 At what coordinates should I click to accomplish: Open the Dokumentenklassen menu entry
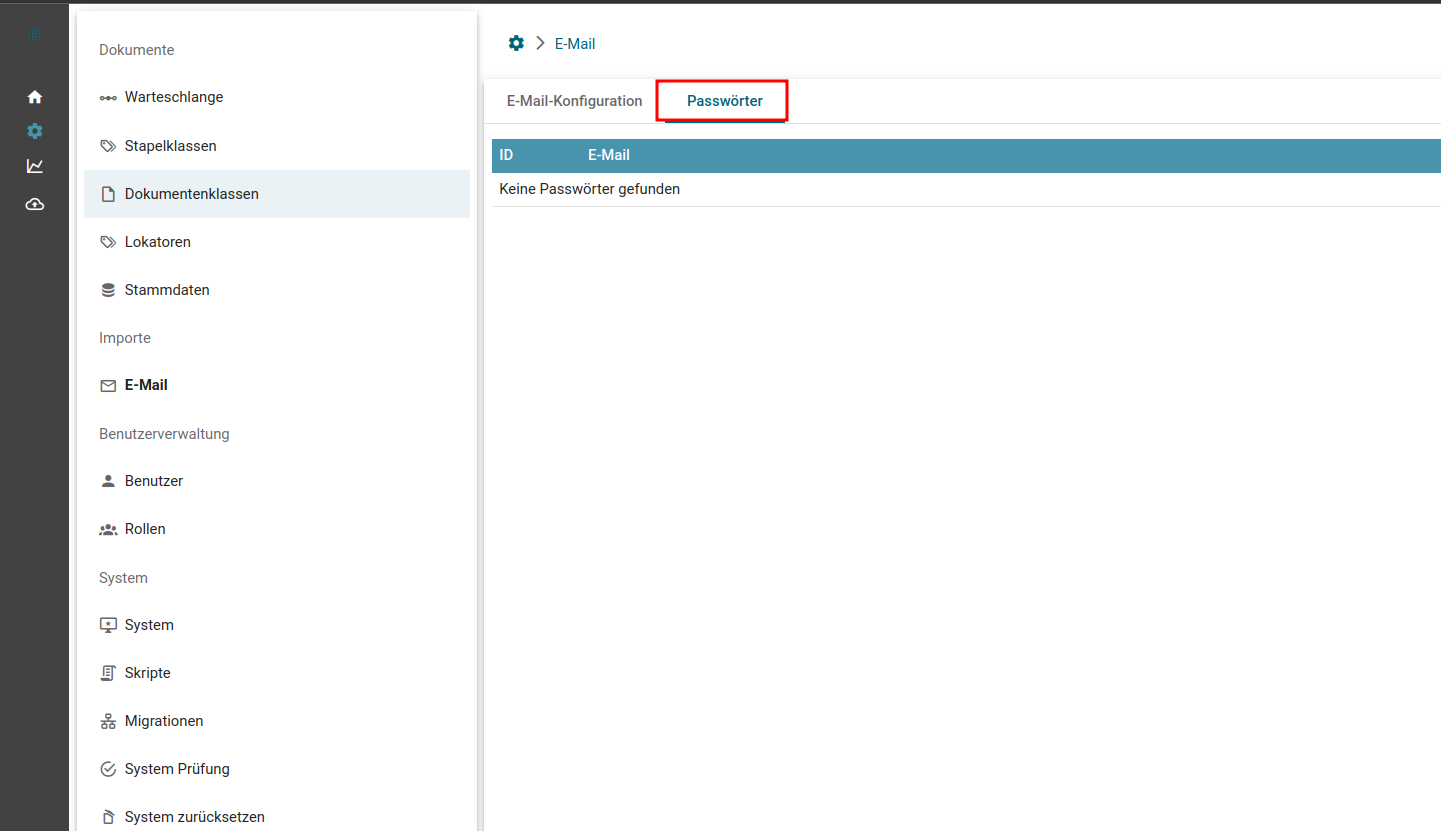(x=191, y=194)
